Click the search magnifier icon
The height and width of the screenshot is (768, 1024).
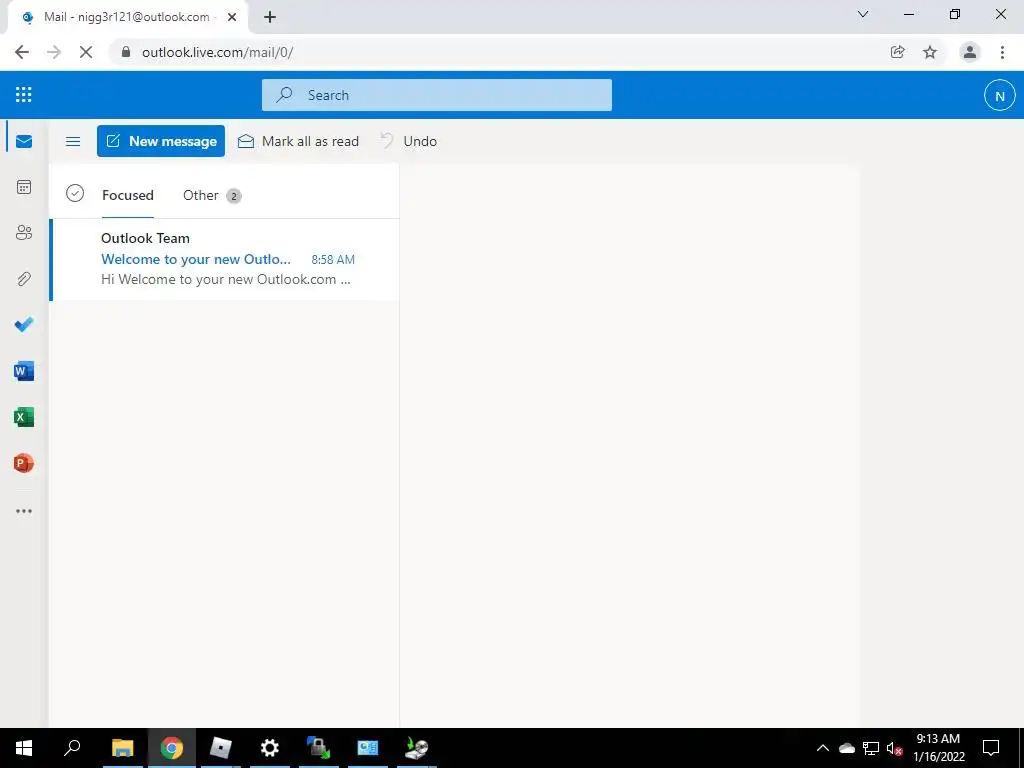pos(284,95)
